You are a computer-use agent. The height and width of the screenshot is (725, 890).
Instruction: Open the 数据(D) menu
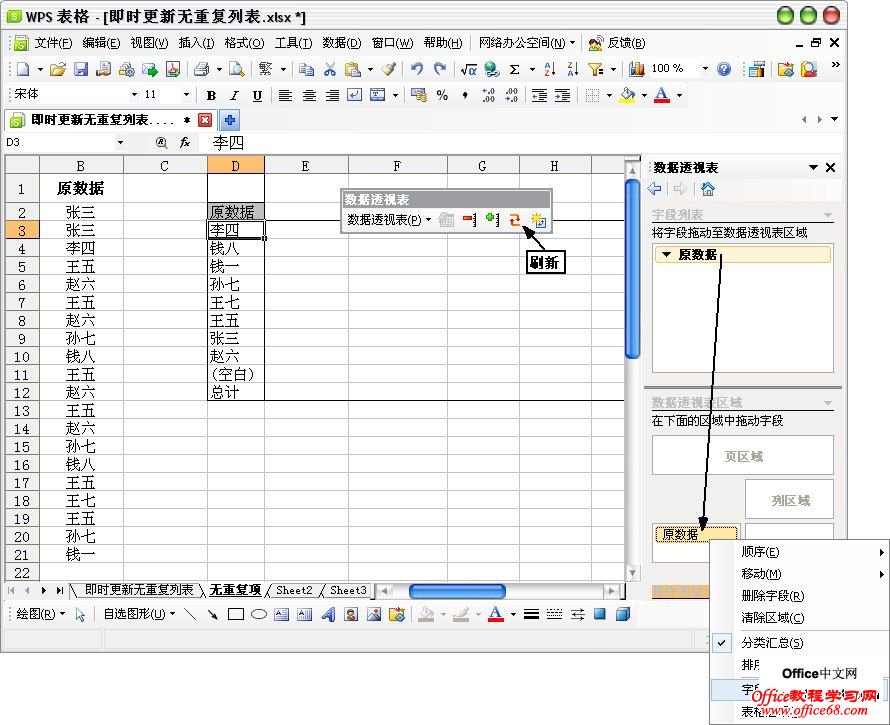(342, 43)
